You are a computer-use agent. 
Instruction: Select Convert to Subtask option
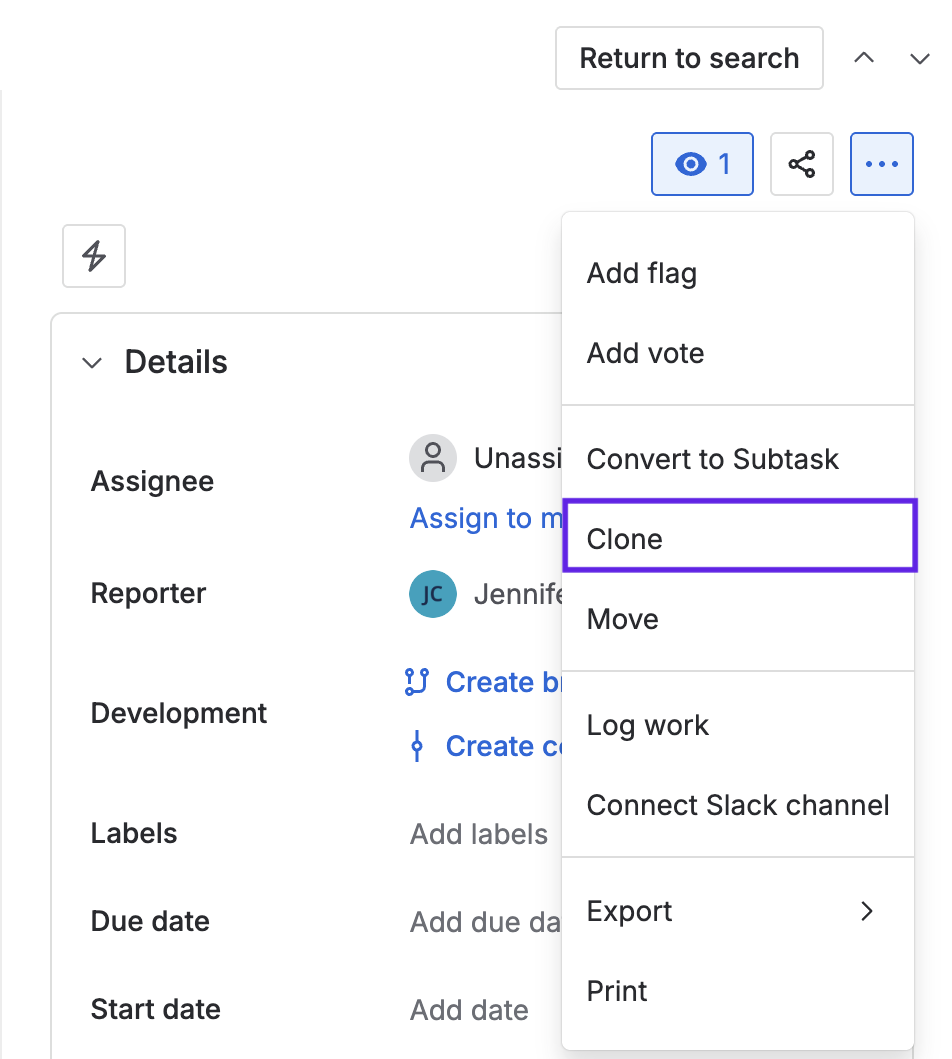[712, 459]
